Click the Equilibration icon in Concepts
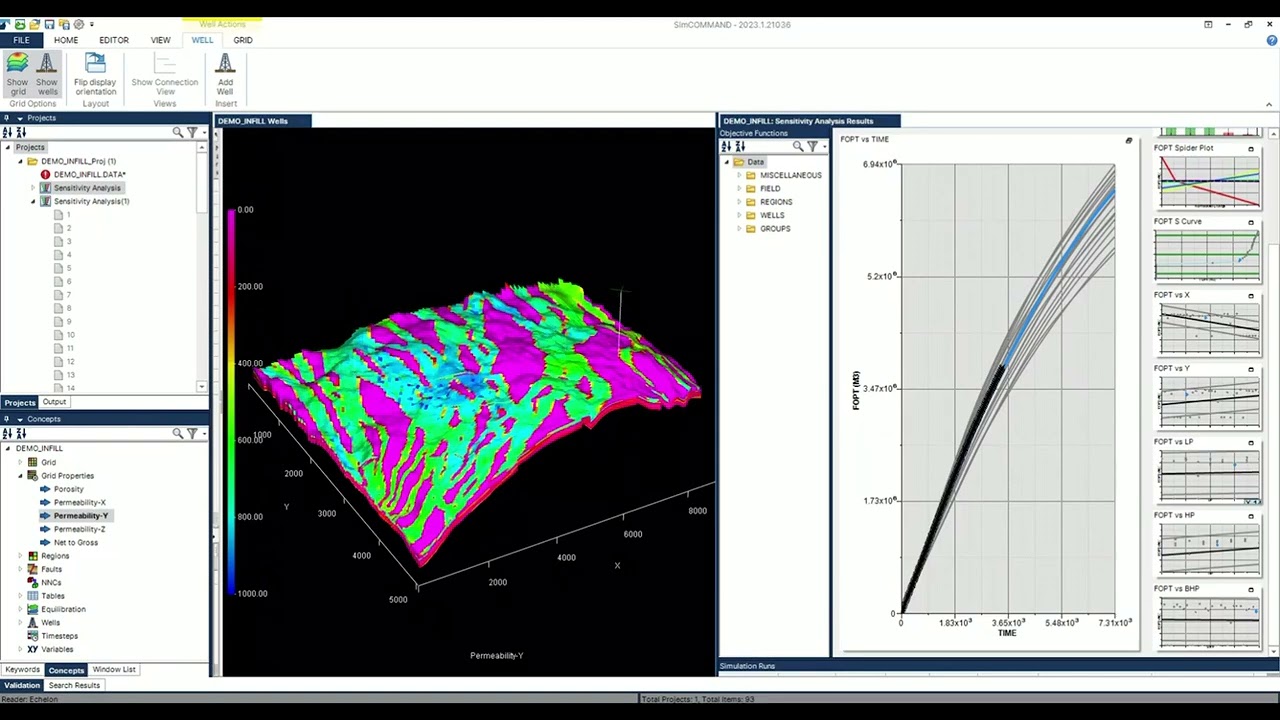1280x720 pixels. (x=33, y=609)
